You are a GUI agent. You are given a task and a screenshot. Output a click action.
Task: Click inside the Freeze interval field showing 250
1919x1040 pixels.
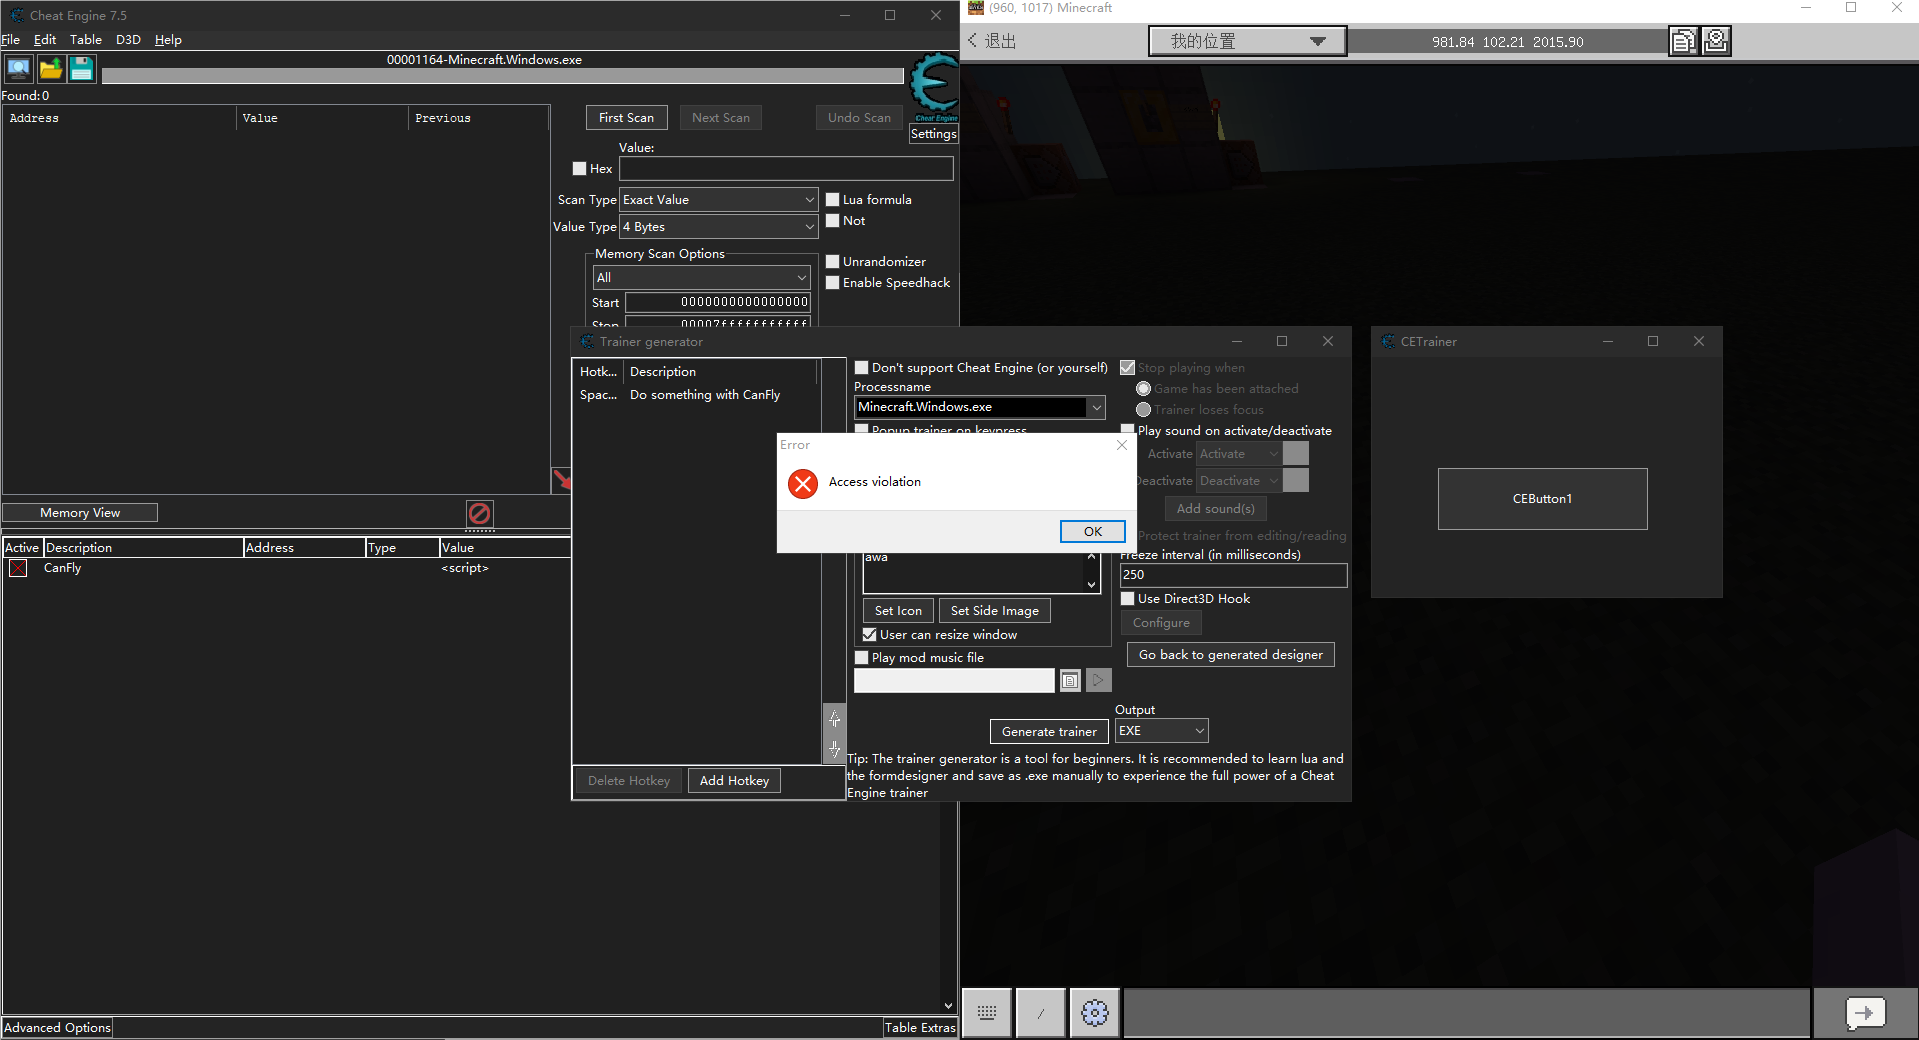1232,574
